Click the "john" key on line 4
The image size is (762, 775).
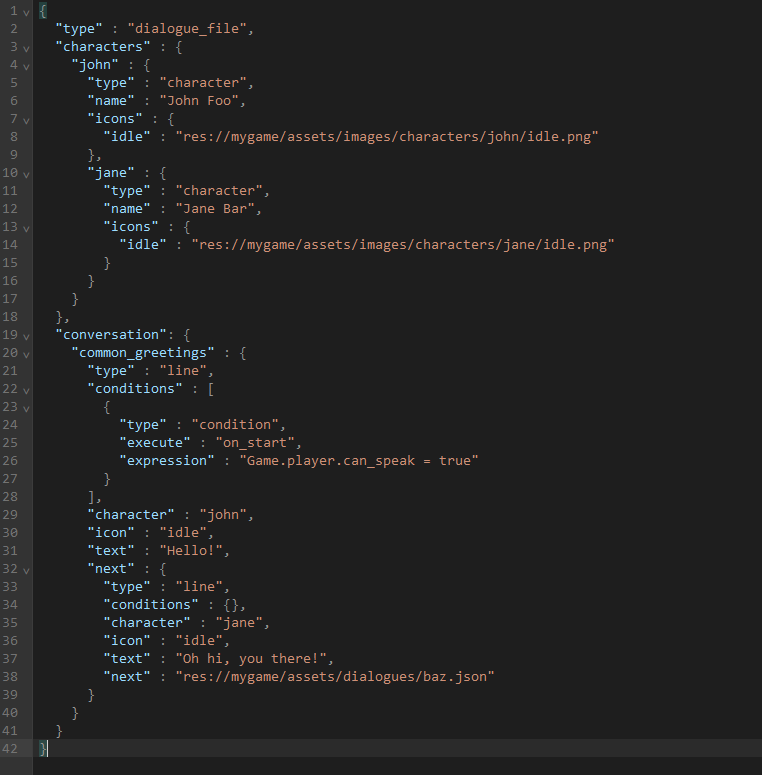(x=95, y=65)
